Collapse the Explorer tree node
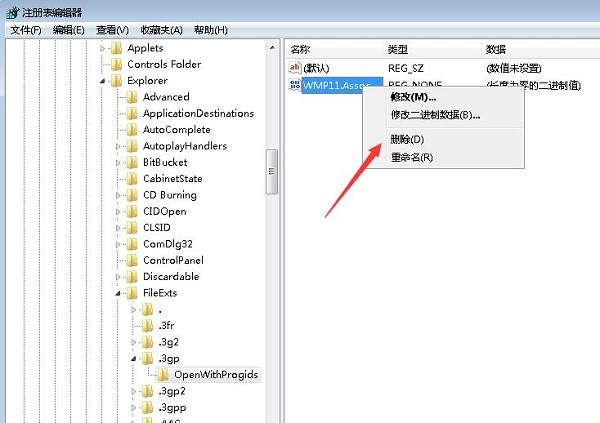Image resolution: width=600 pixels, height=423 pixels. 102,81
